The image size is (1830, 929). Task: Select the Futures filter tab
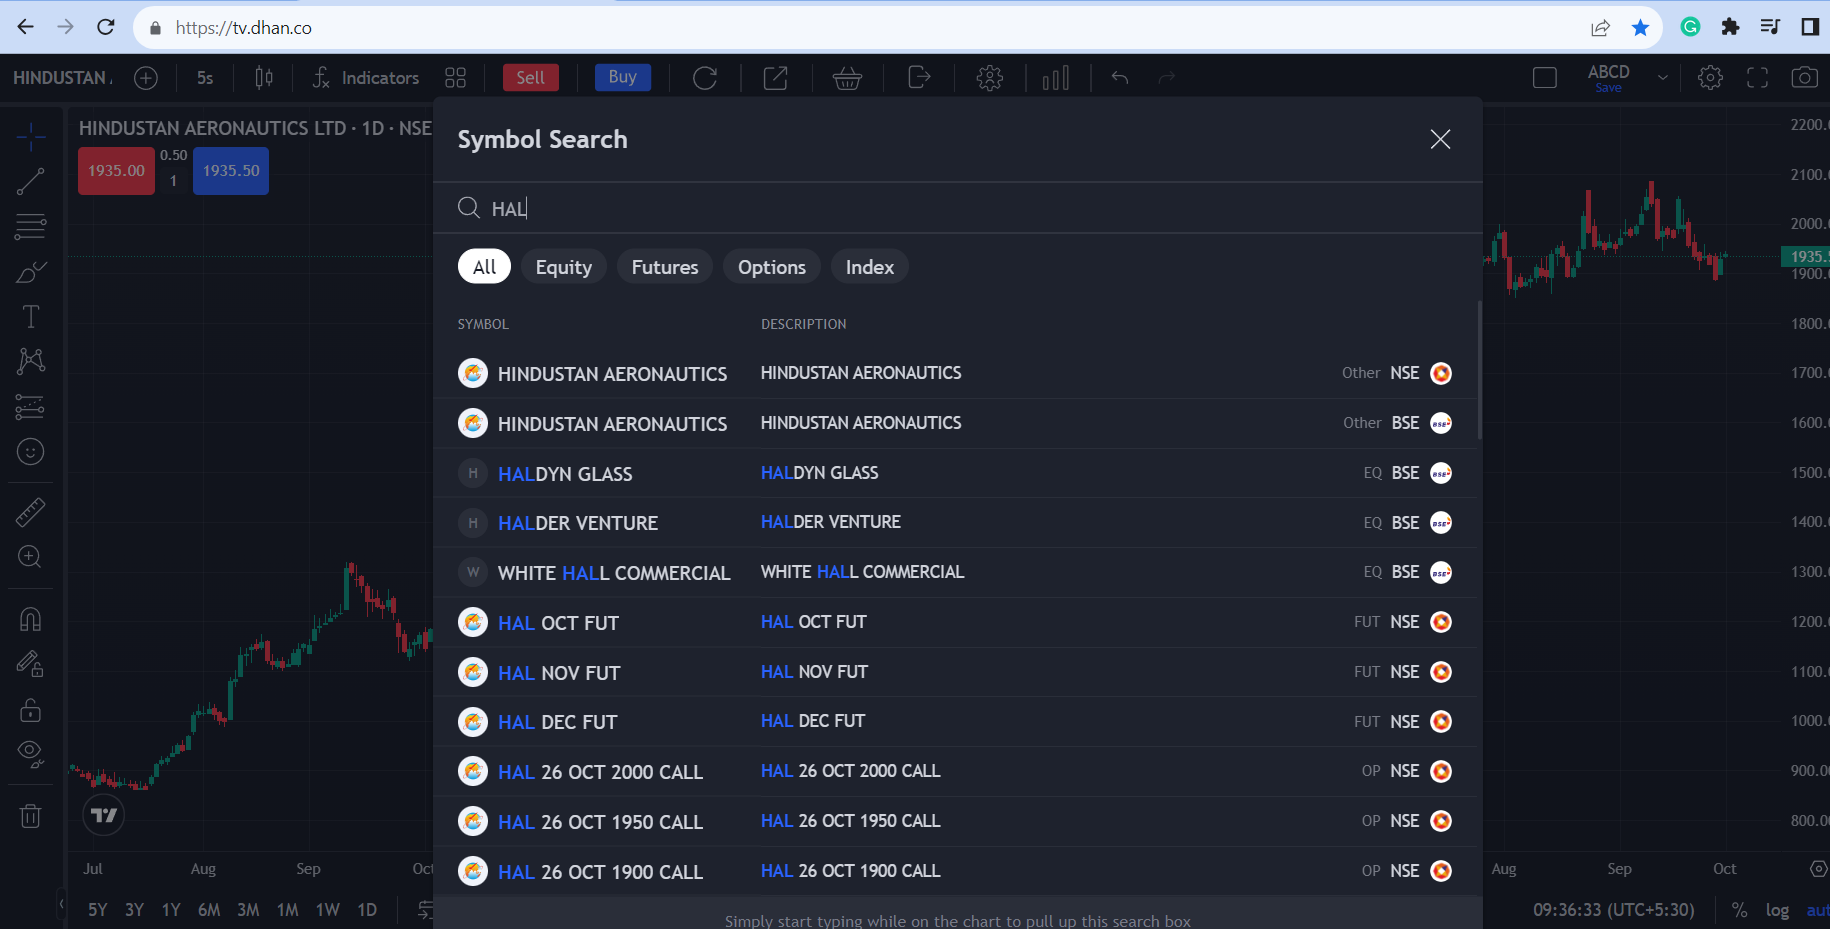click(x=665, y=267)
